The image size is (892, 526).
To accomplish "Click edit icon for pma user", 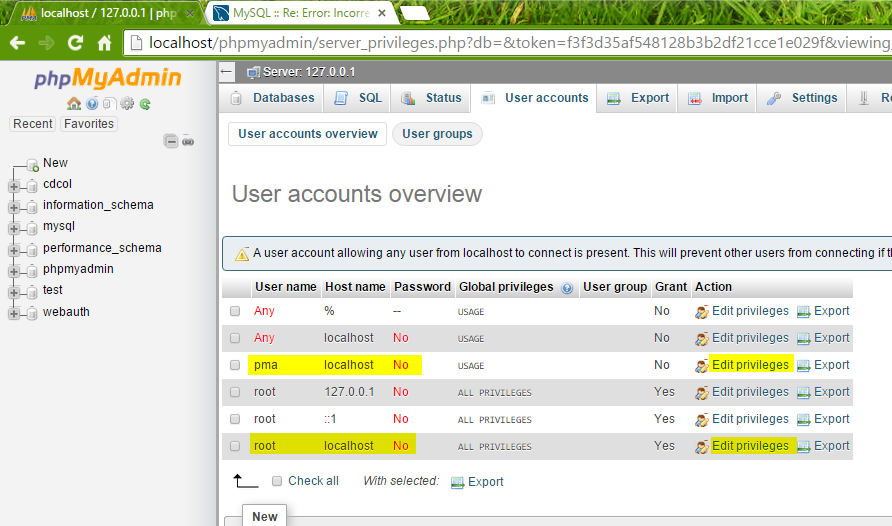I will 701,366.
